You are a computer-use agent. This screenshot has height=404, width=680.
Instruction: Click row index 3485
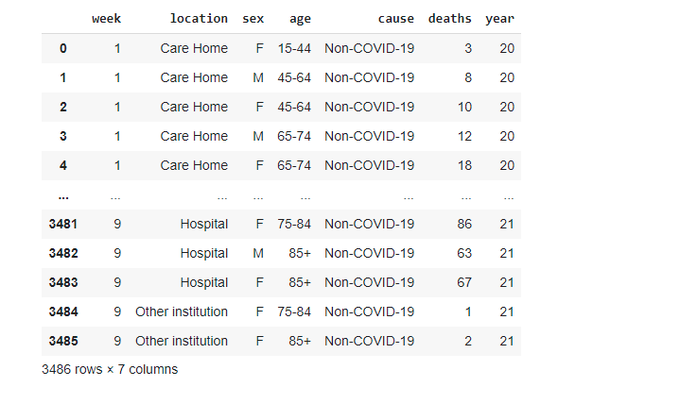[63, 341]
